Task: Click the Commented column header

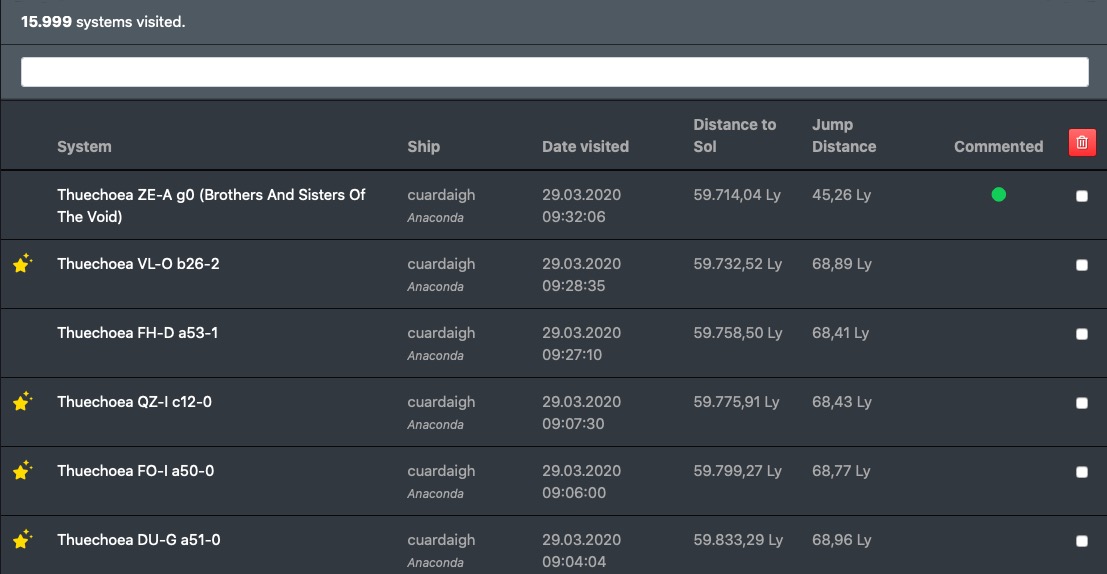Action: pyautogui.click(x=998, y=147)
